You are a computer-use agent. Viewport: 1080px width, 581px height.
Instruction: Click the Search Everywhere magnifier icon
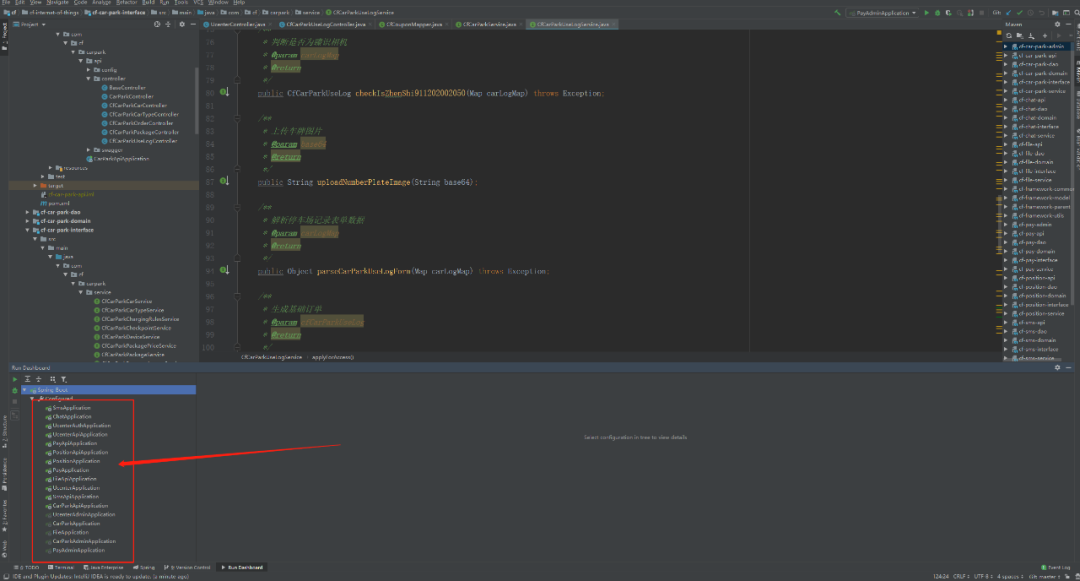[1077, 13]
